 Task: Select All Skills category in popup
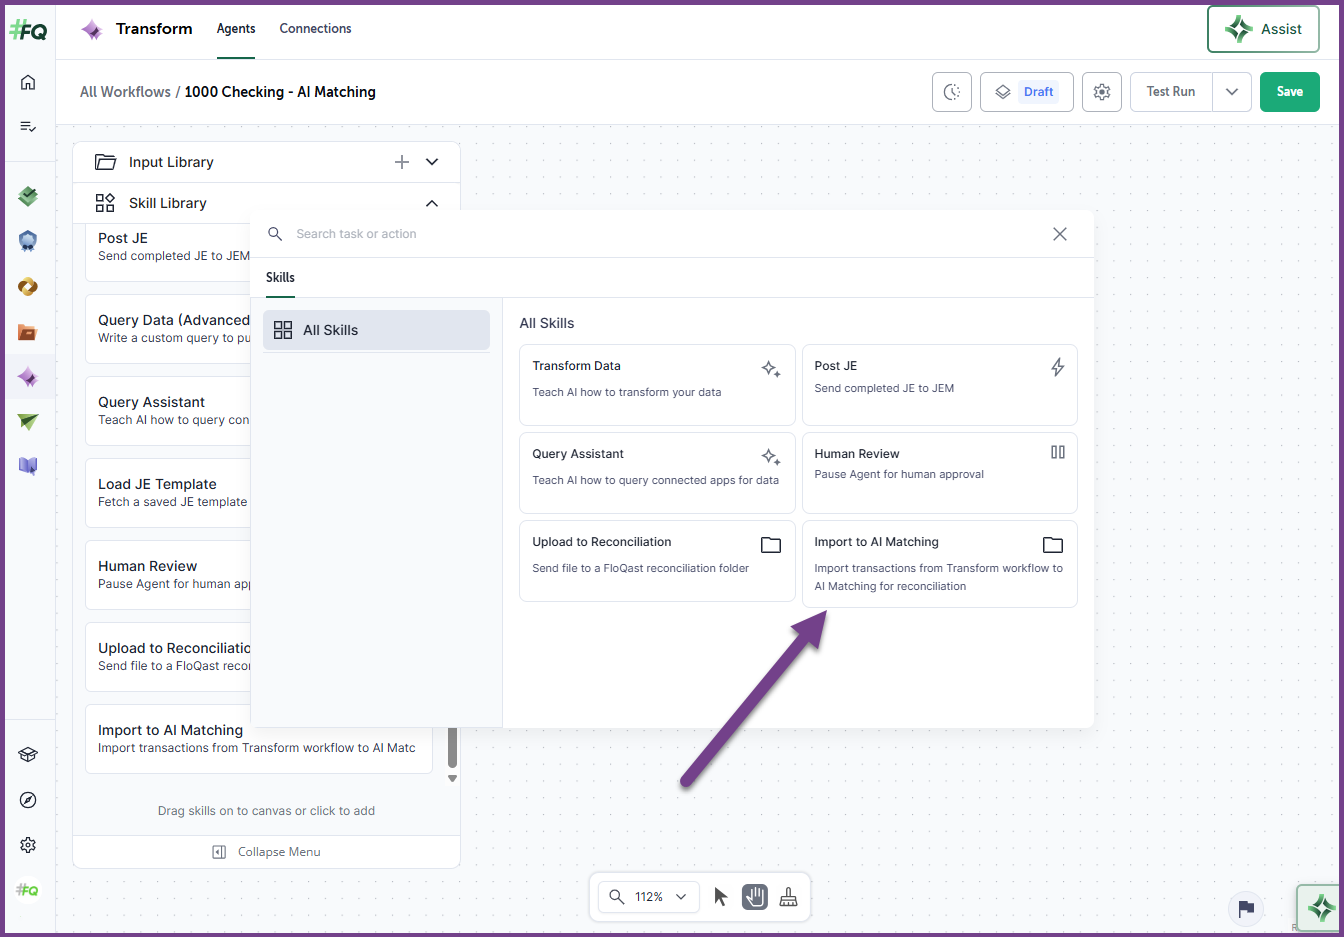tap(376, 330)
